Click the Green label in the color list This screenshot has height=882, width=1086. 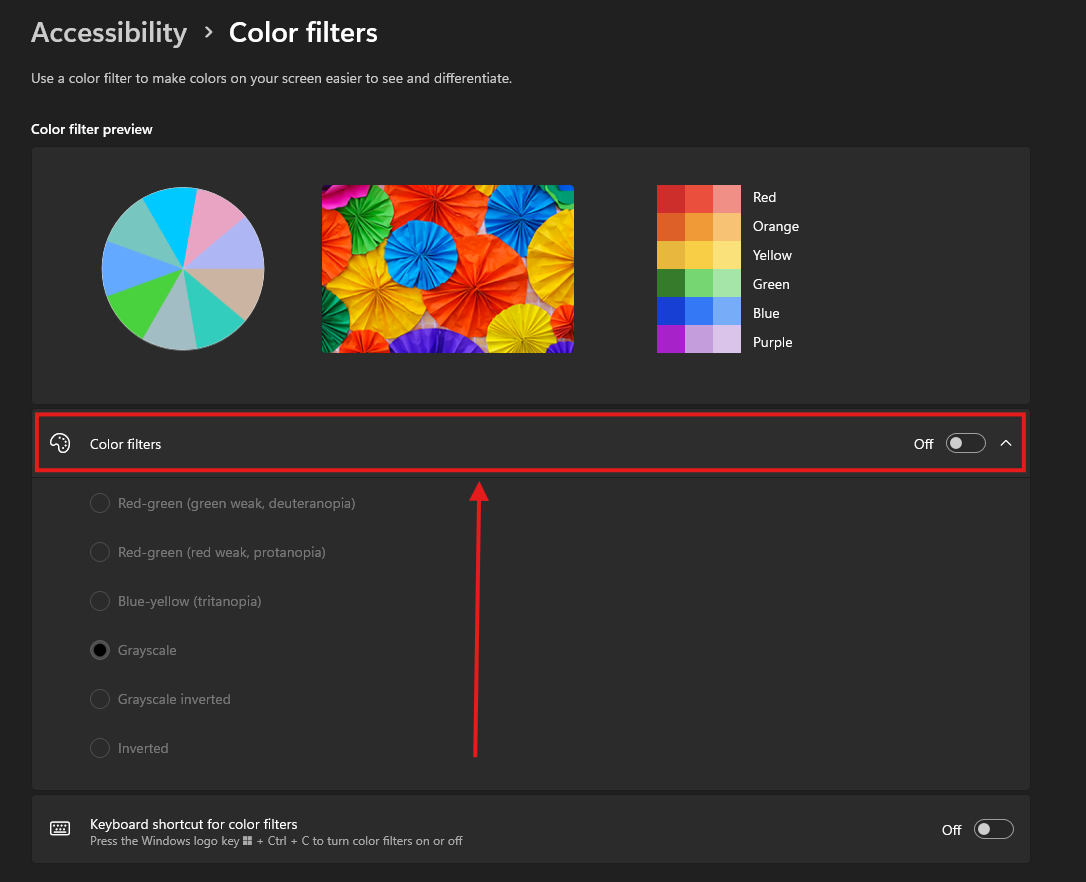(x=771, y=284)
